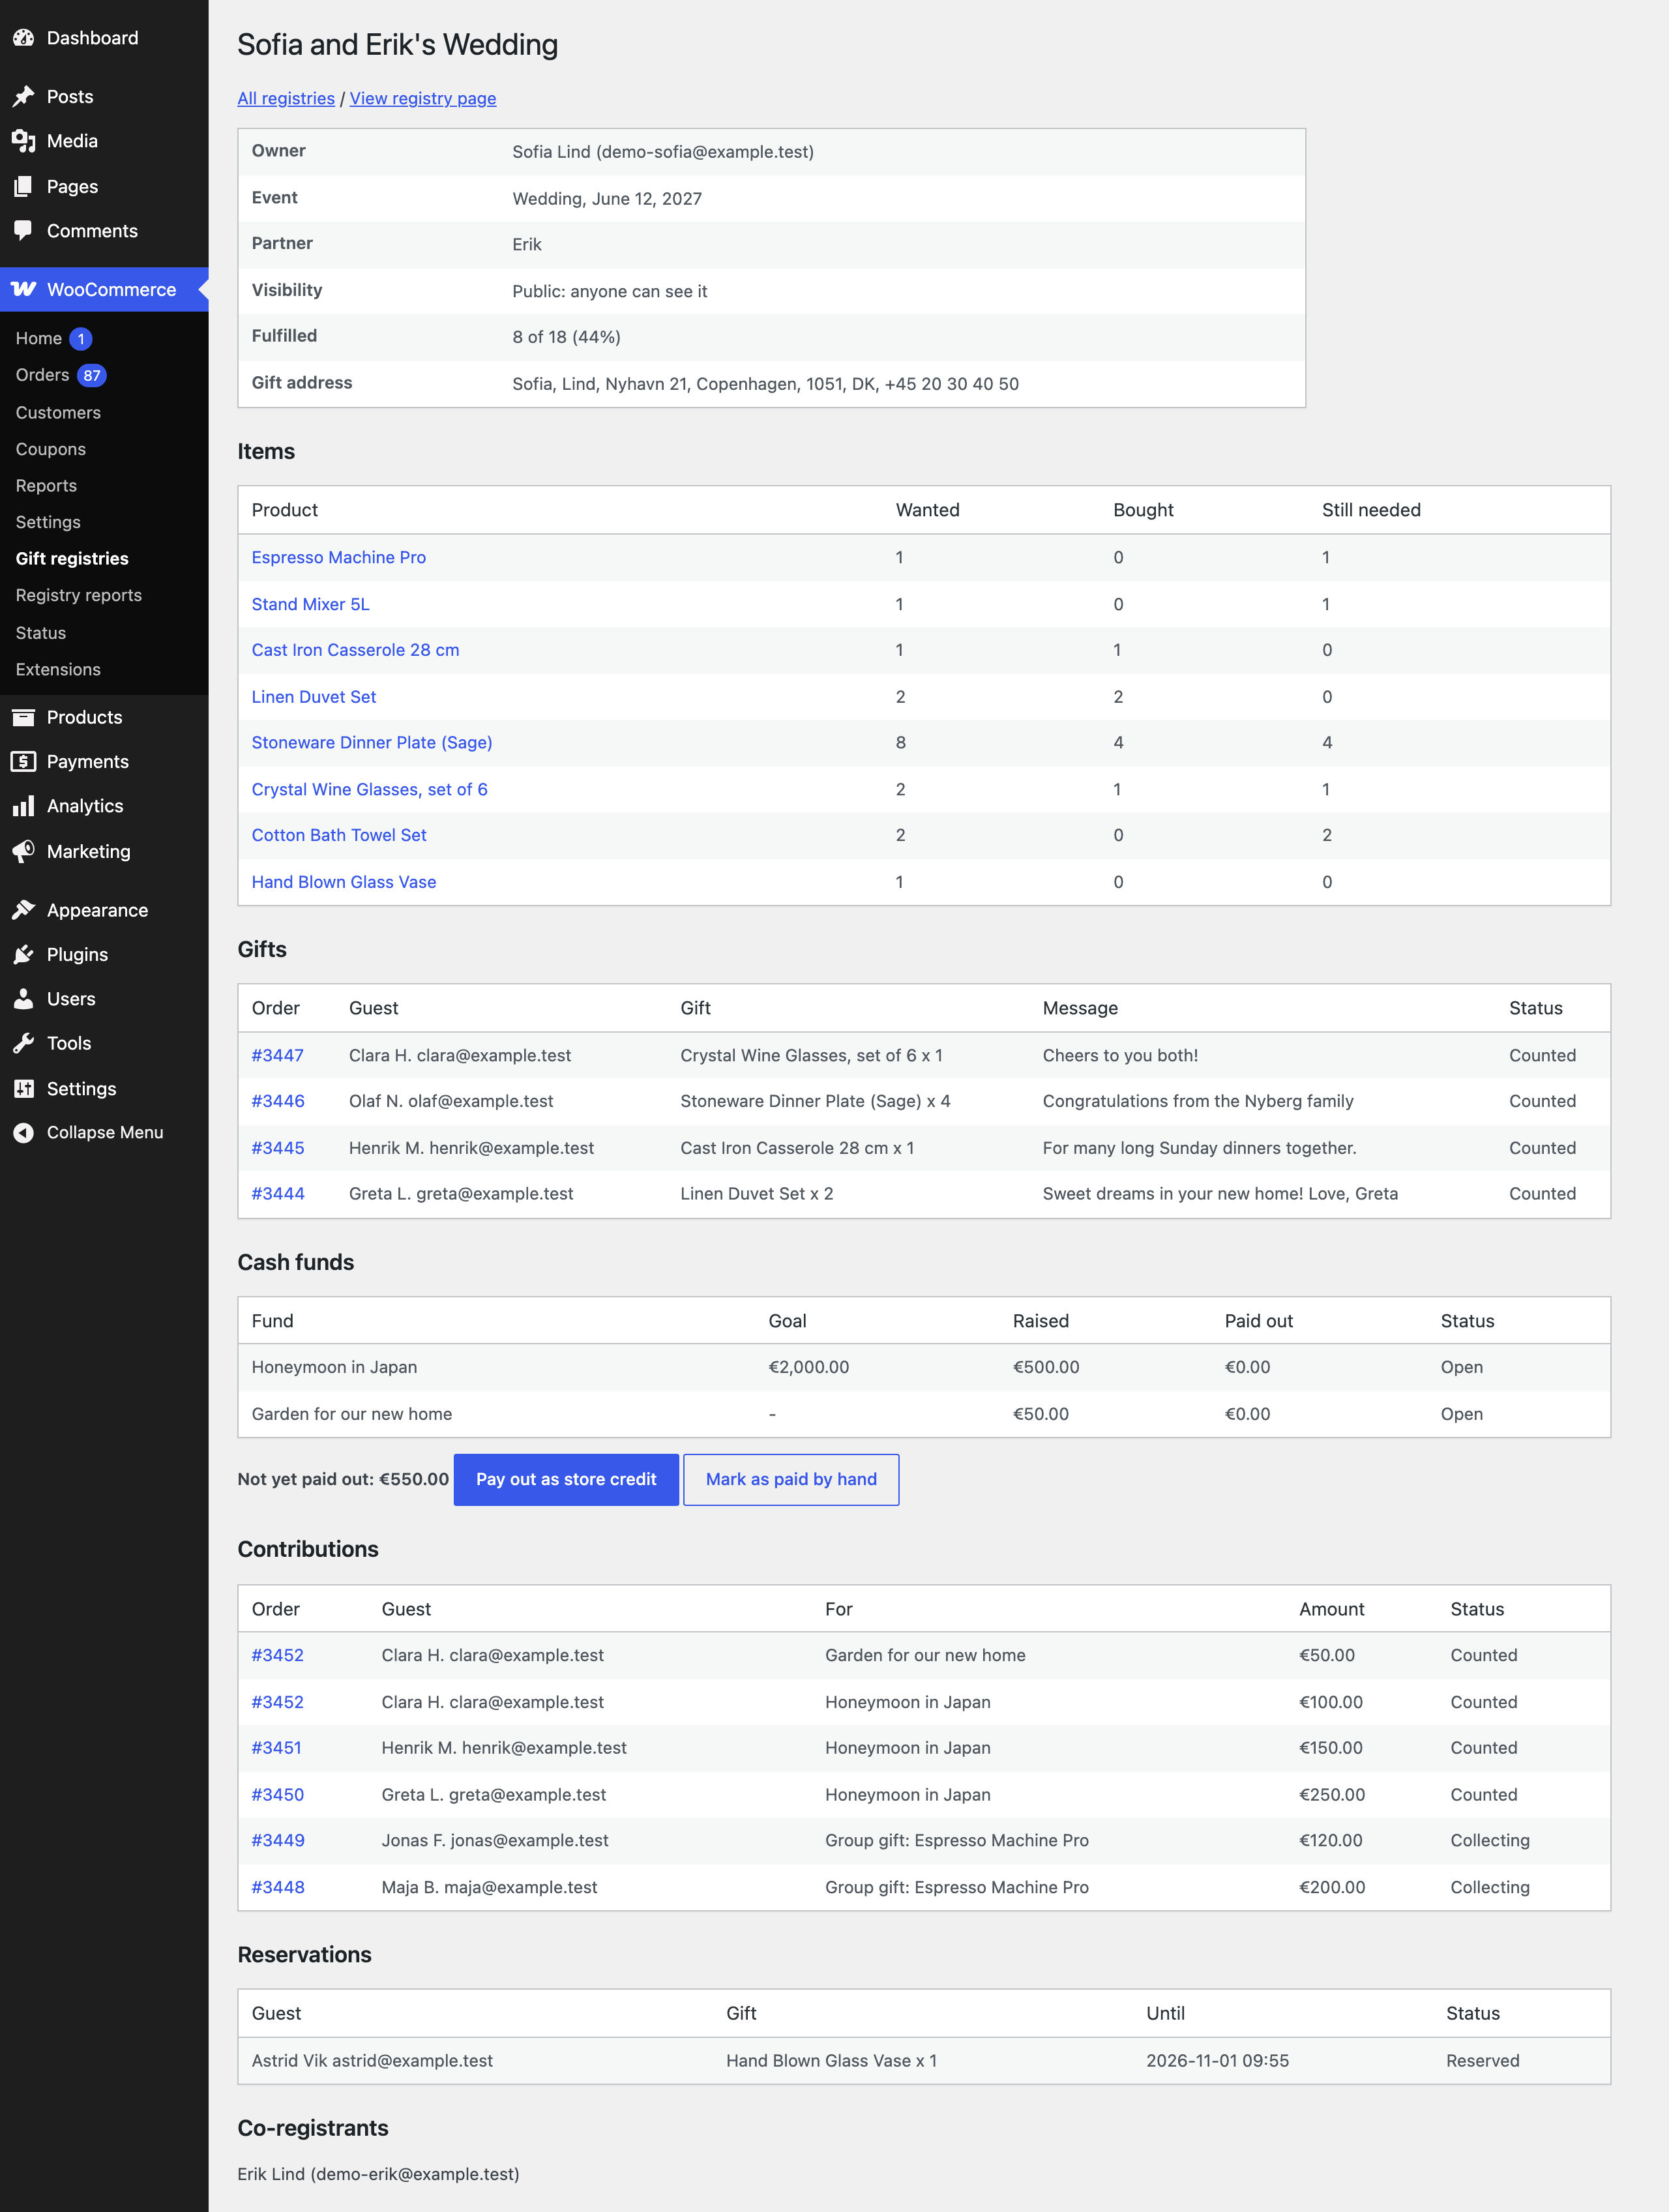Select "Not yet paid out: €550.00" text
Viewport: 1669px width, 2212px height.
coord(343,1479)
